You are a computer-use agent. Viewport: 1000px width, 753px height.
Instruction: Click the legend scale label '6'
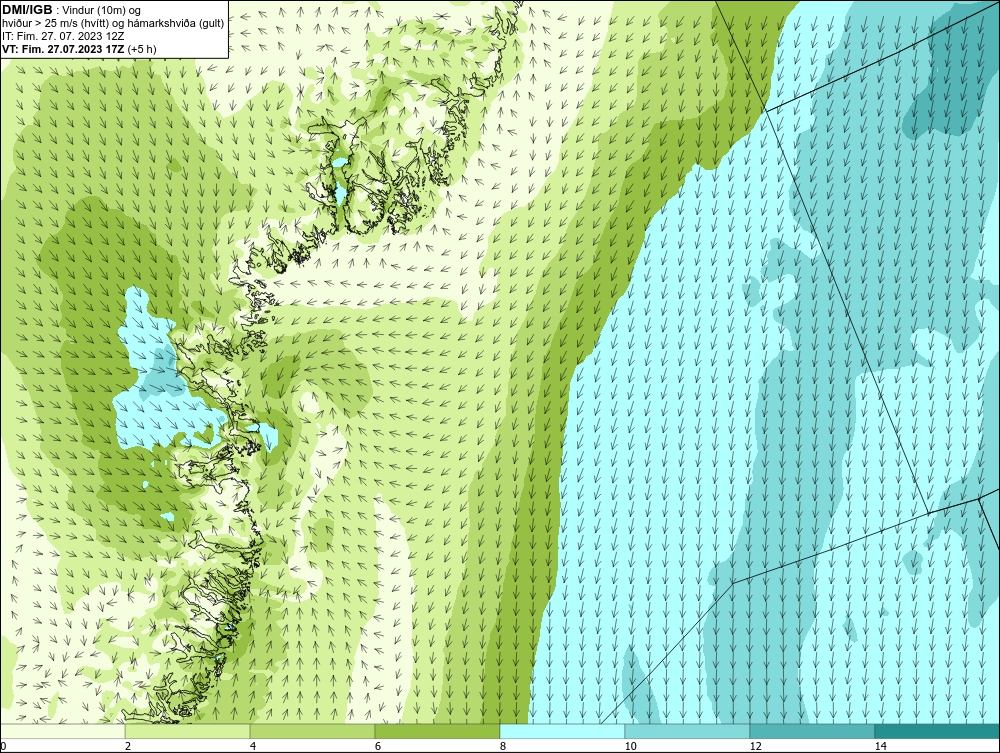pos(378,746)
